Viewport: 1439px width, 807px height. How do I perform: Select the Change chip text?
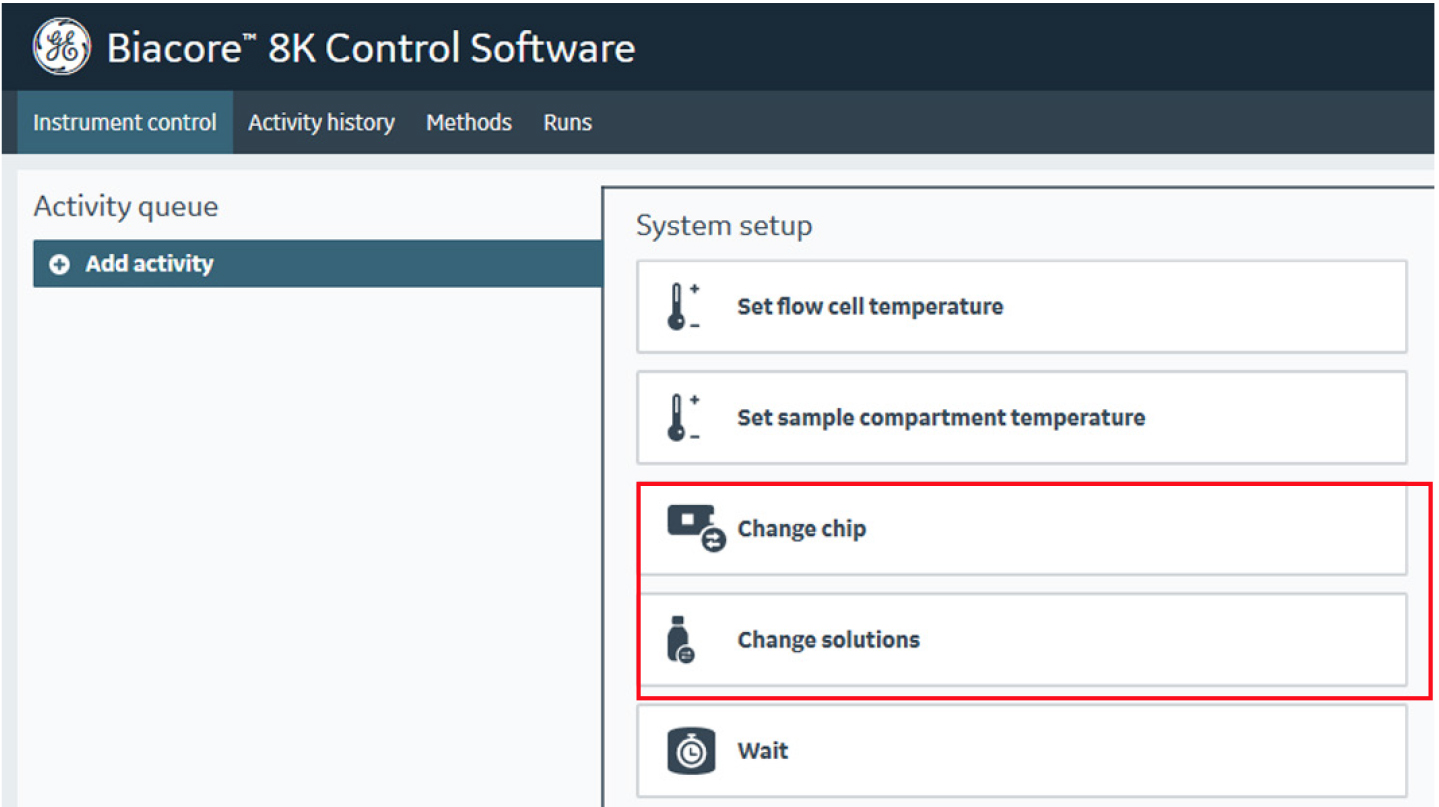[x=801, y=529]
